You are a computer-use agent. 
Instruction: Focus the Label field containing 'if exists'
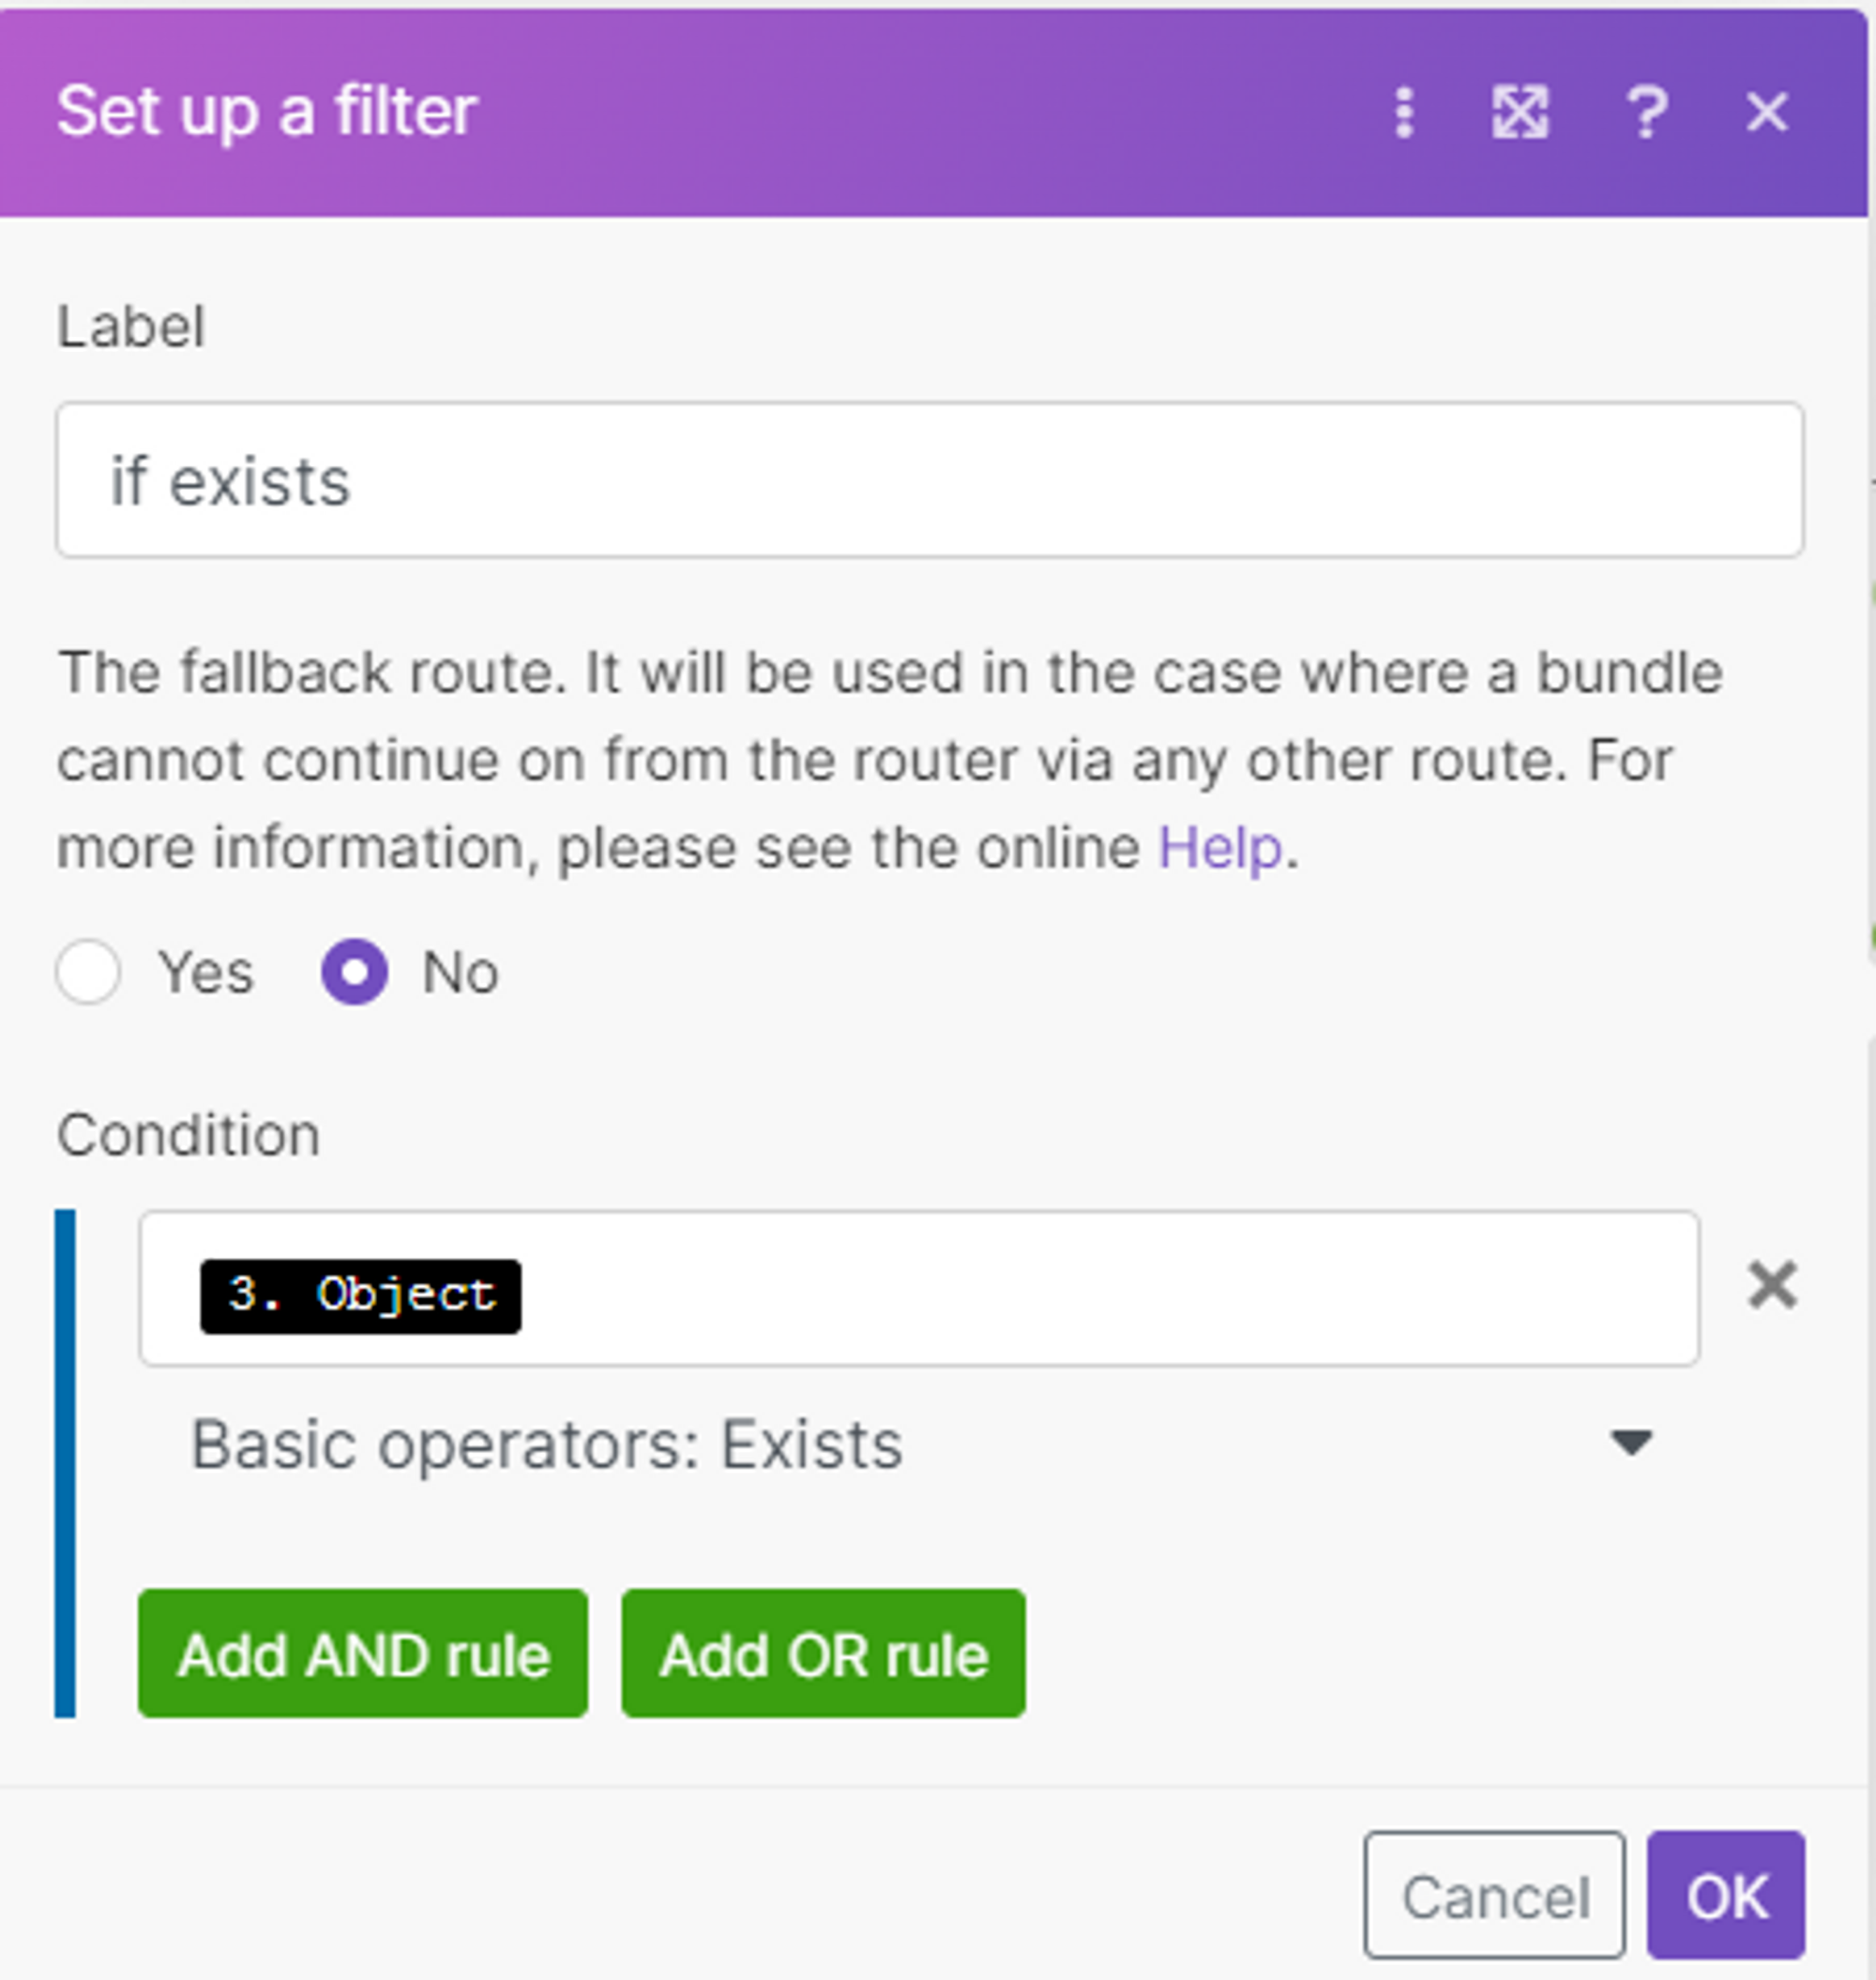930,481
